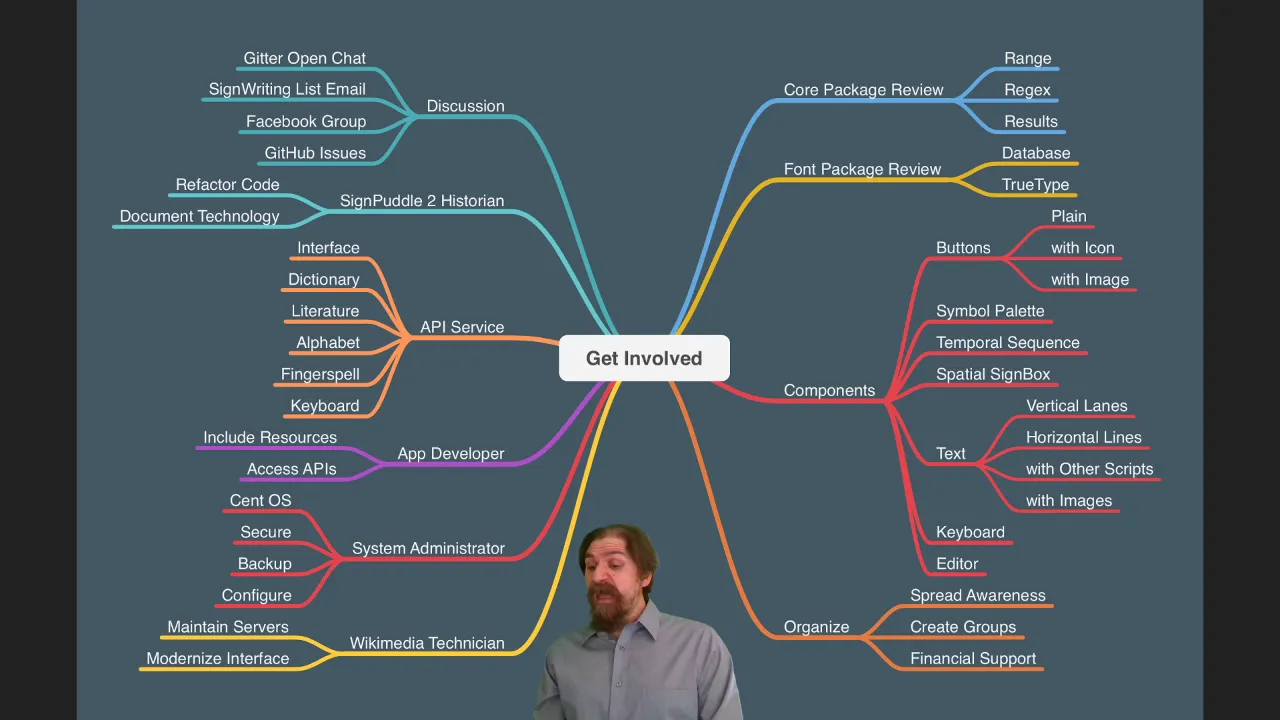The image size is (1280, 720).
Task: Click the Refactor Code node
Action: 228,185
